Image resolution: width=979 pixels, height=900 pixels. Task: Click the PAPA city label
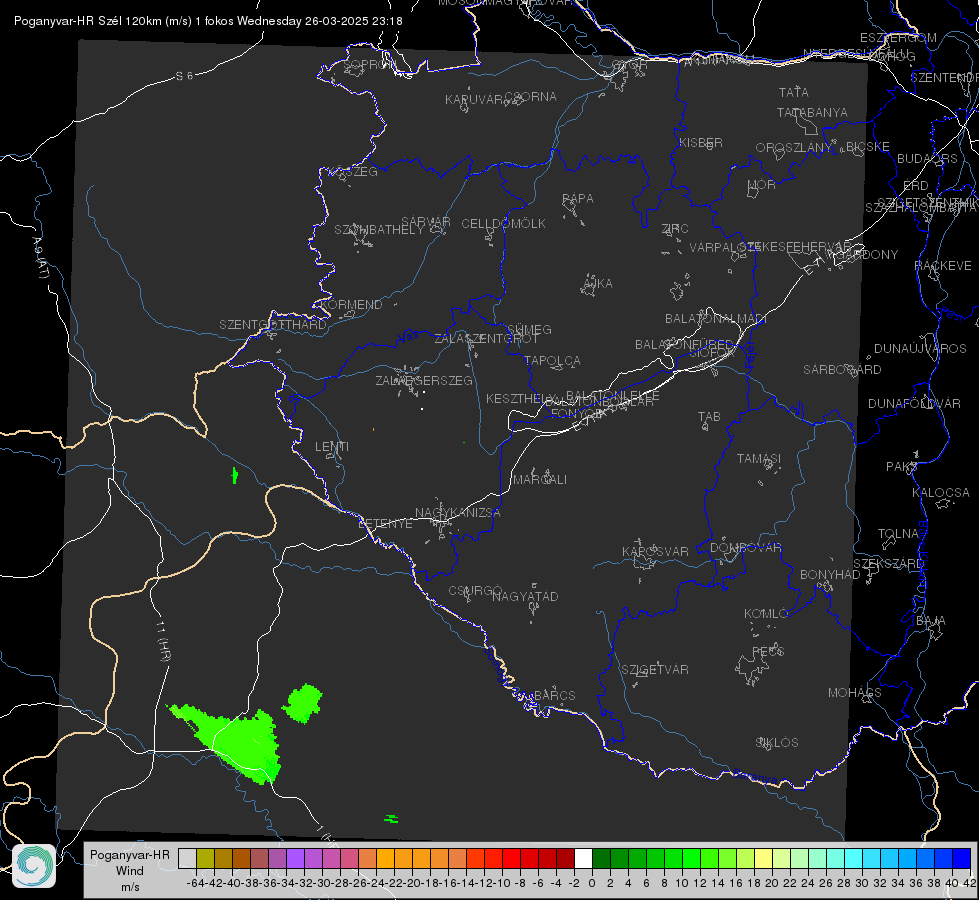(x=578, y=198)
